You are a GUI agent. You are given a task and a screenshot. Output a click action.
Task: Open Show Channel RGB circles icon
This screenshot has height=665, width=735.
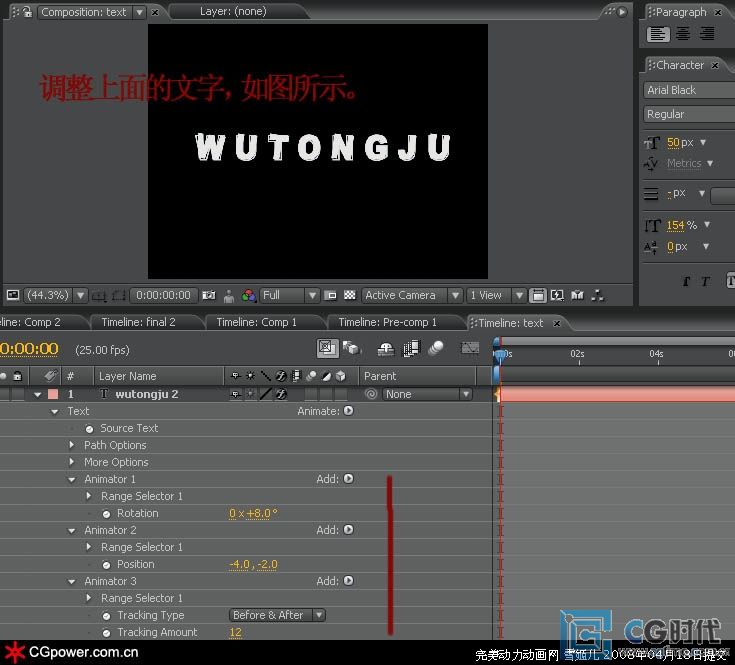click(x=248, y=296)
